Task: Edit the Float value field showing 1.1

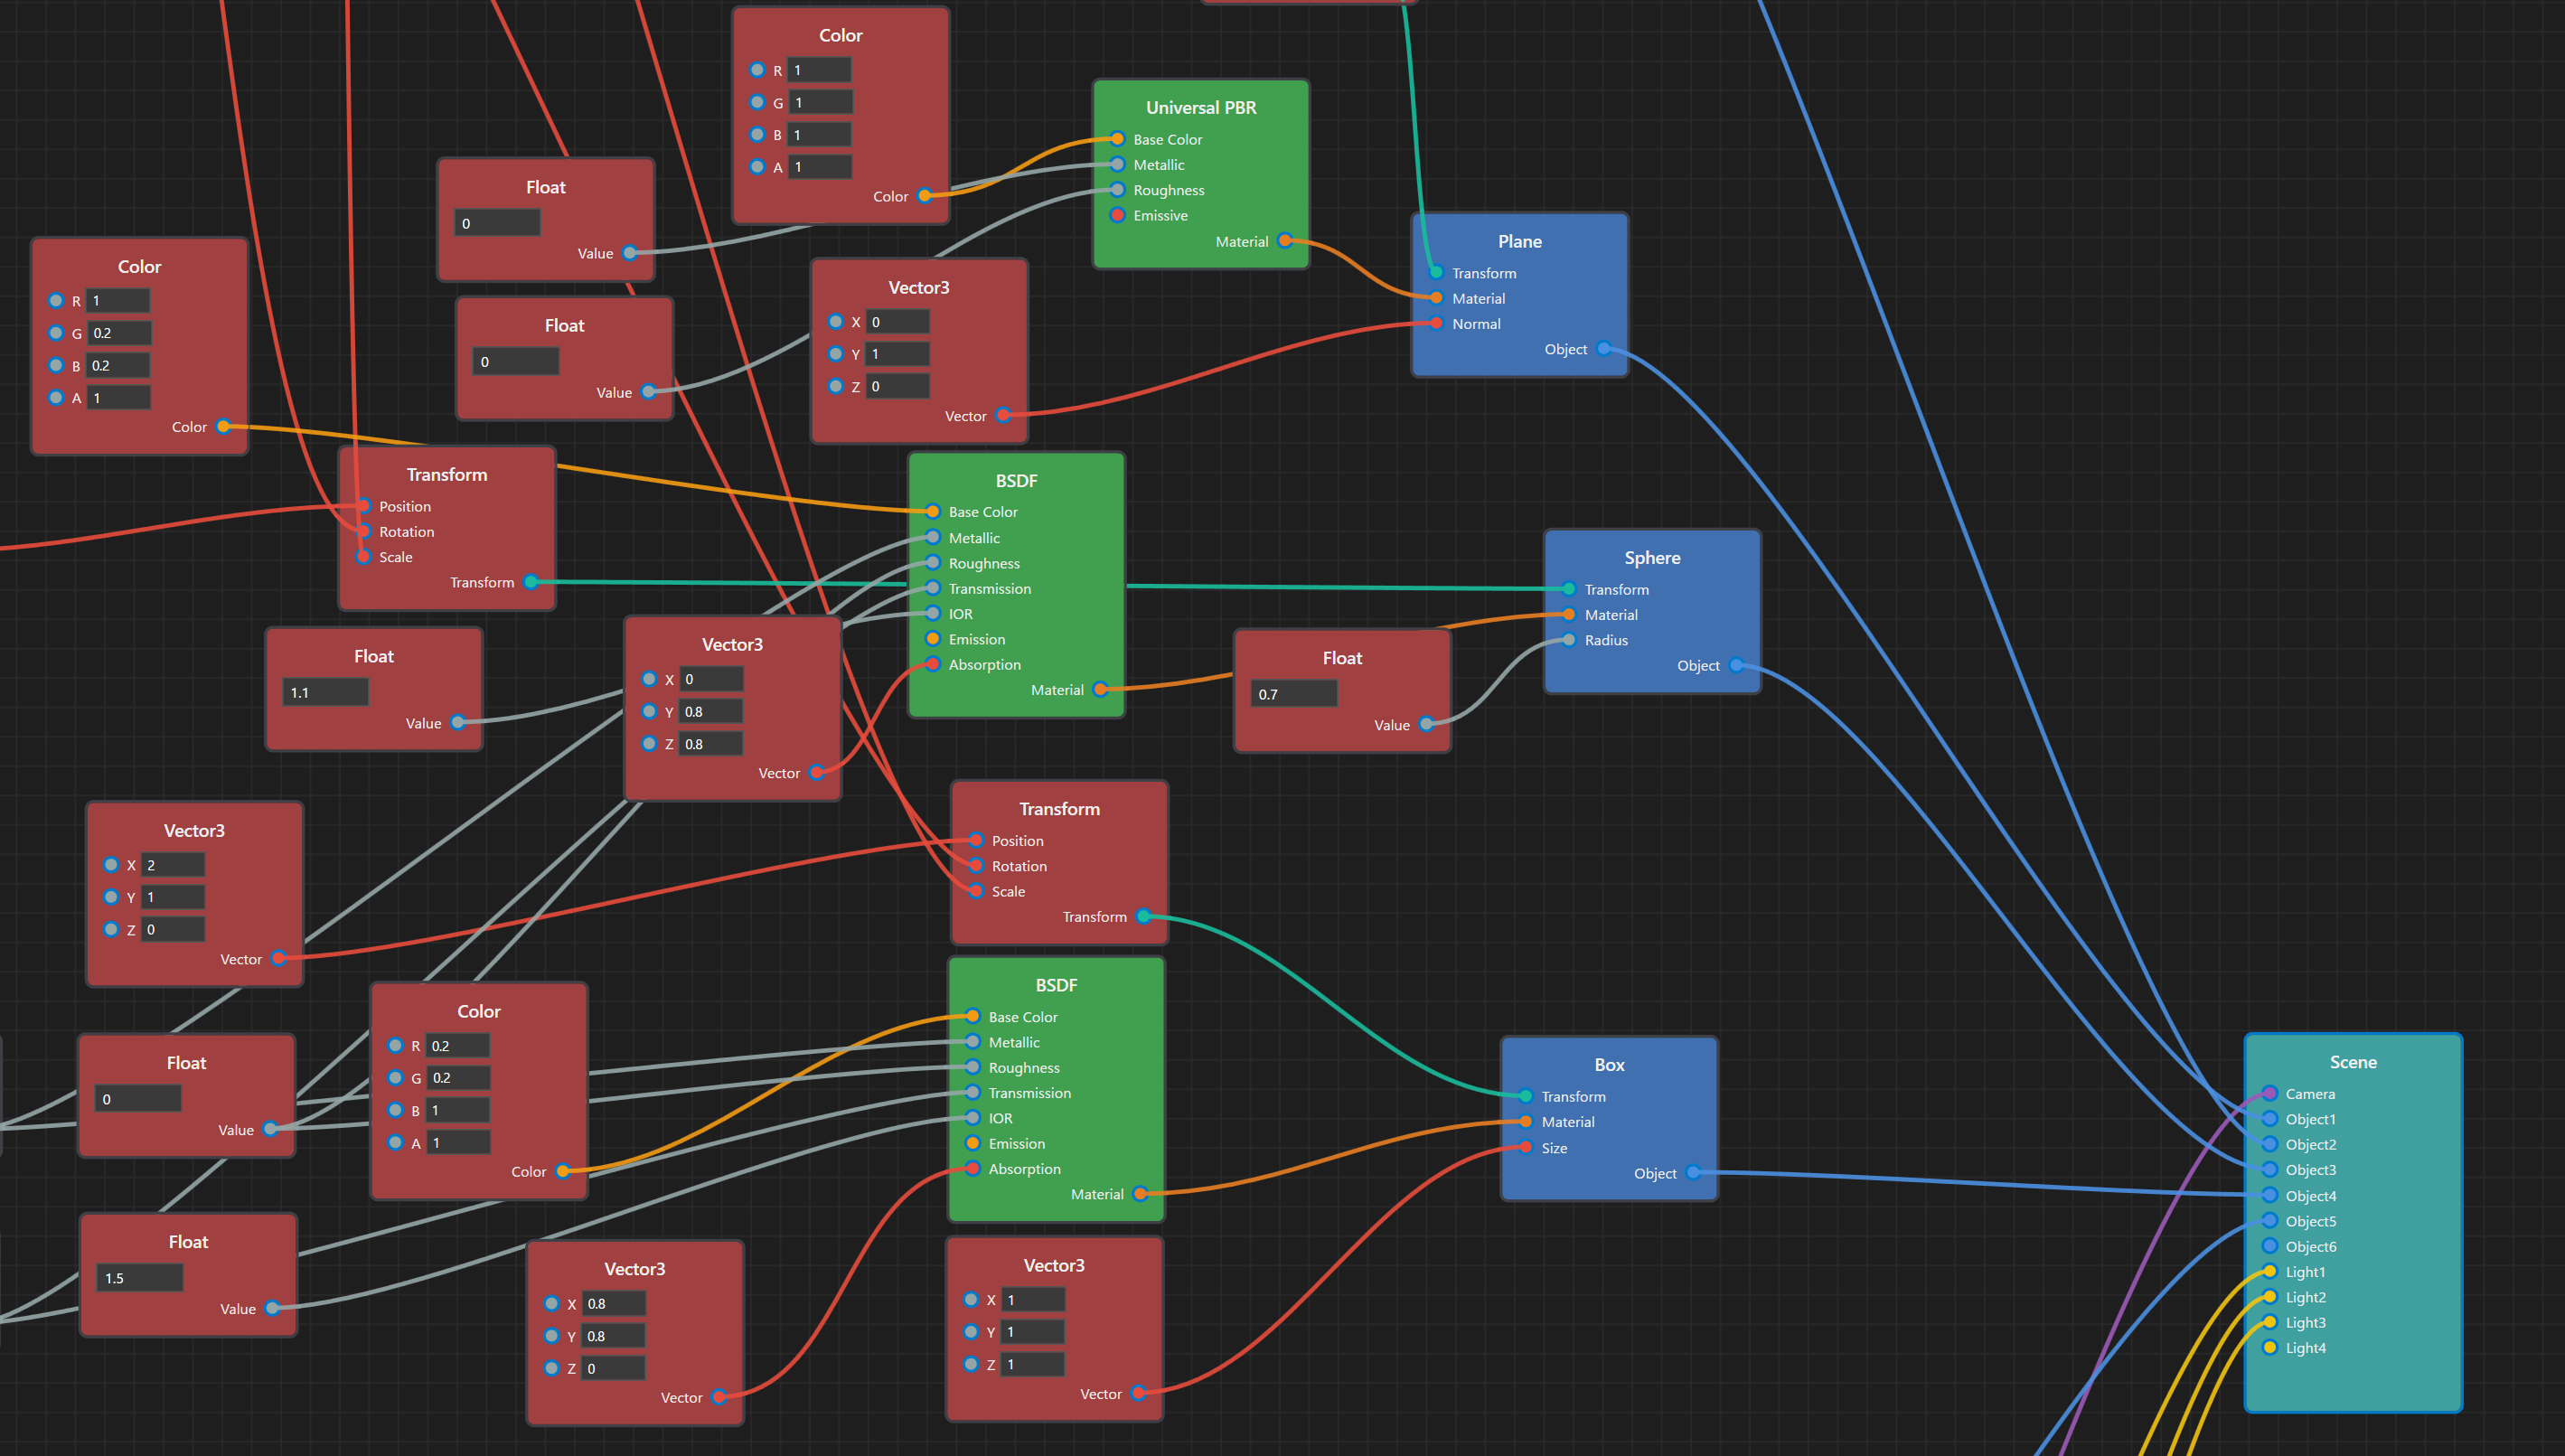Action: click(325, 692)
